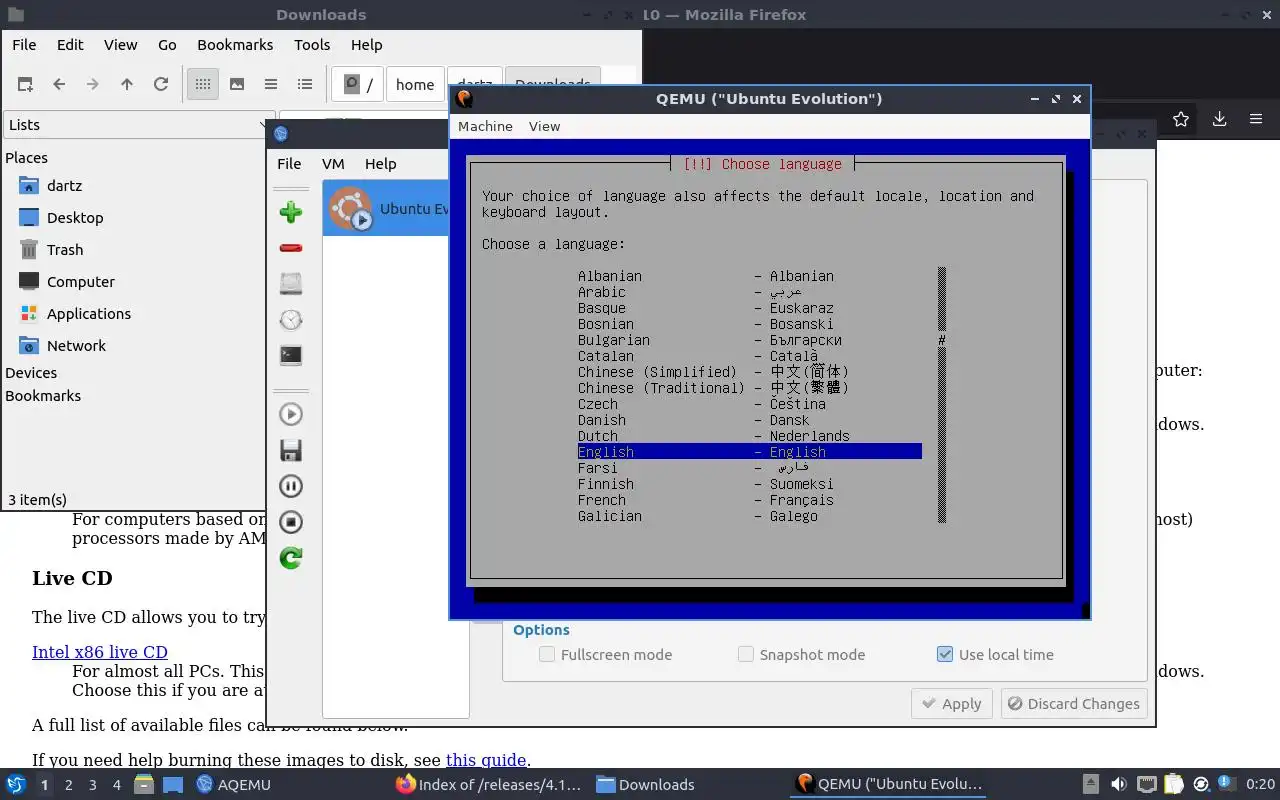Pause the running virtual machine

pyautogui.click(x=291, y=486)
